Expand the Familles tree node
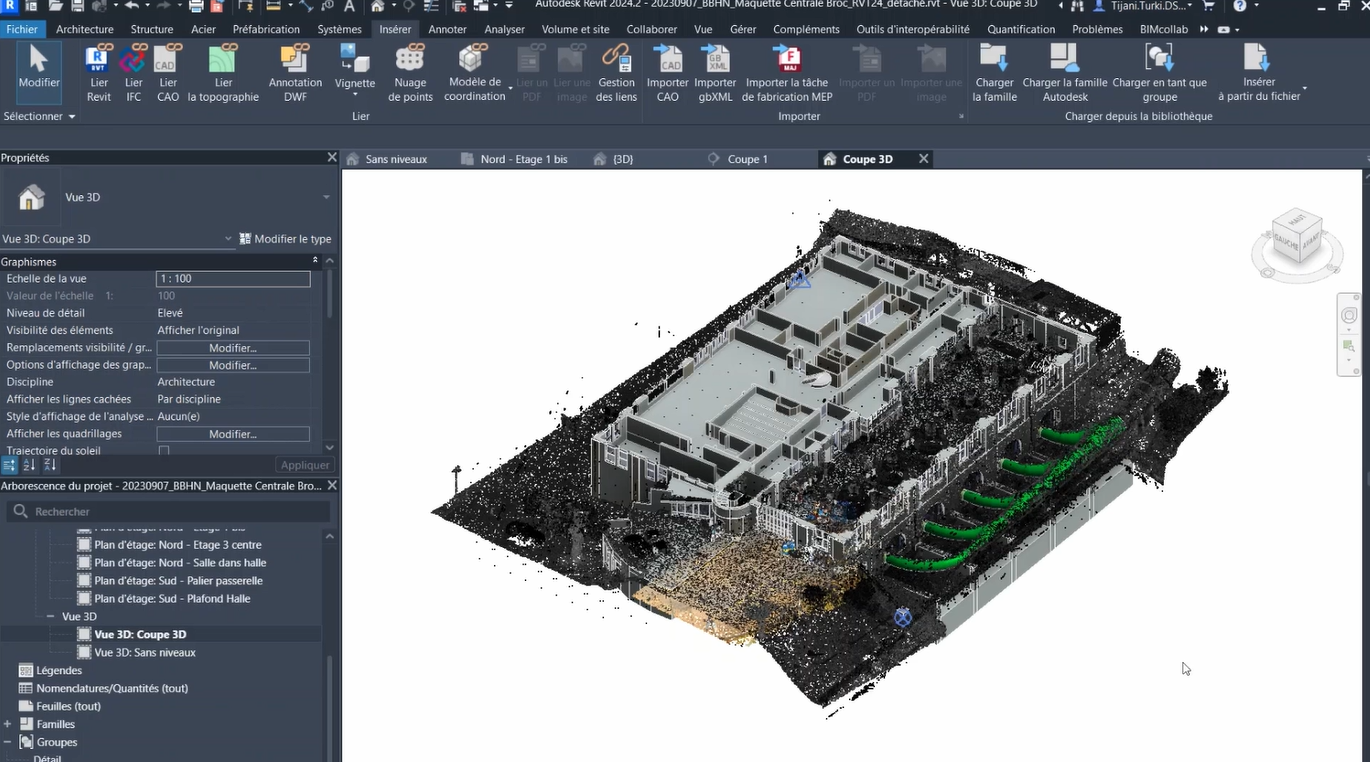The width and height of the screenshot is (1370, 762). pos(8,724)
